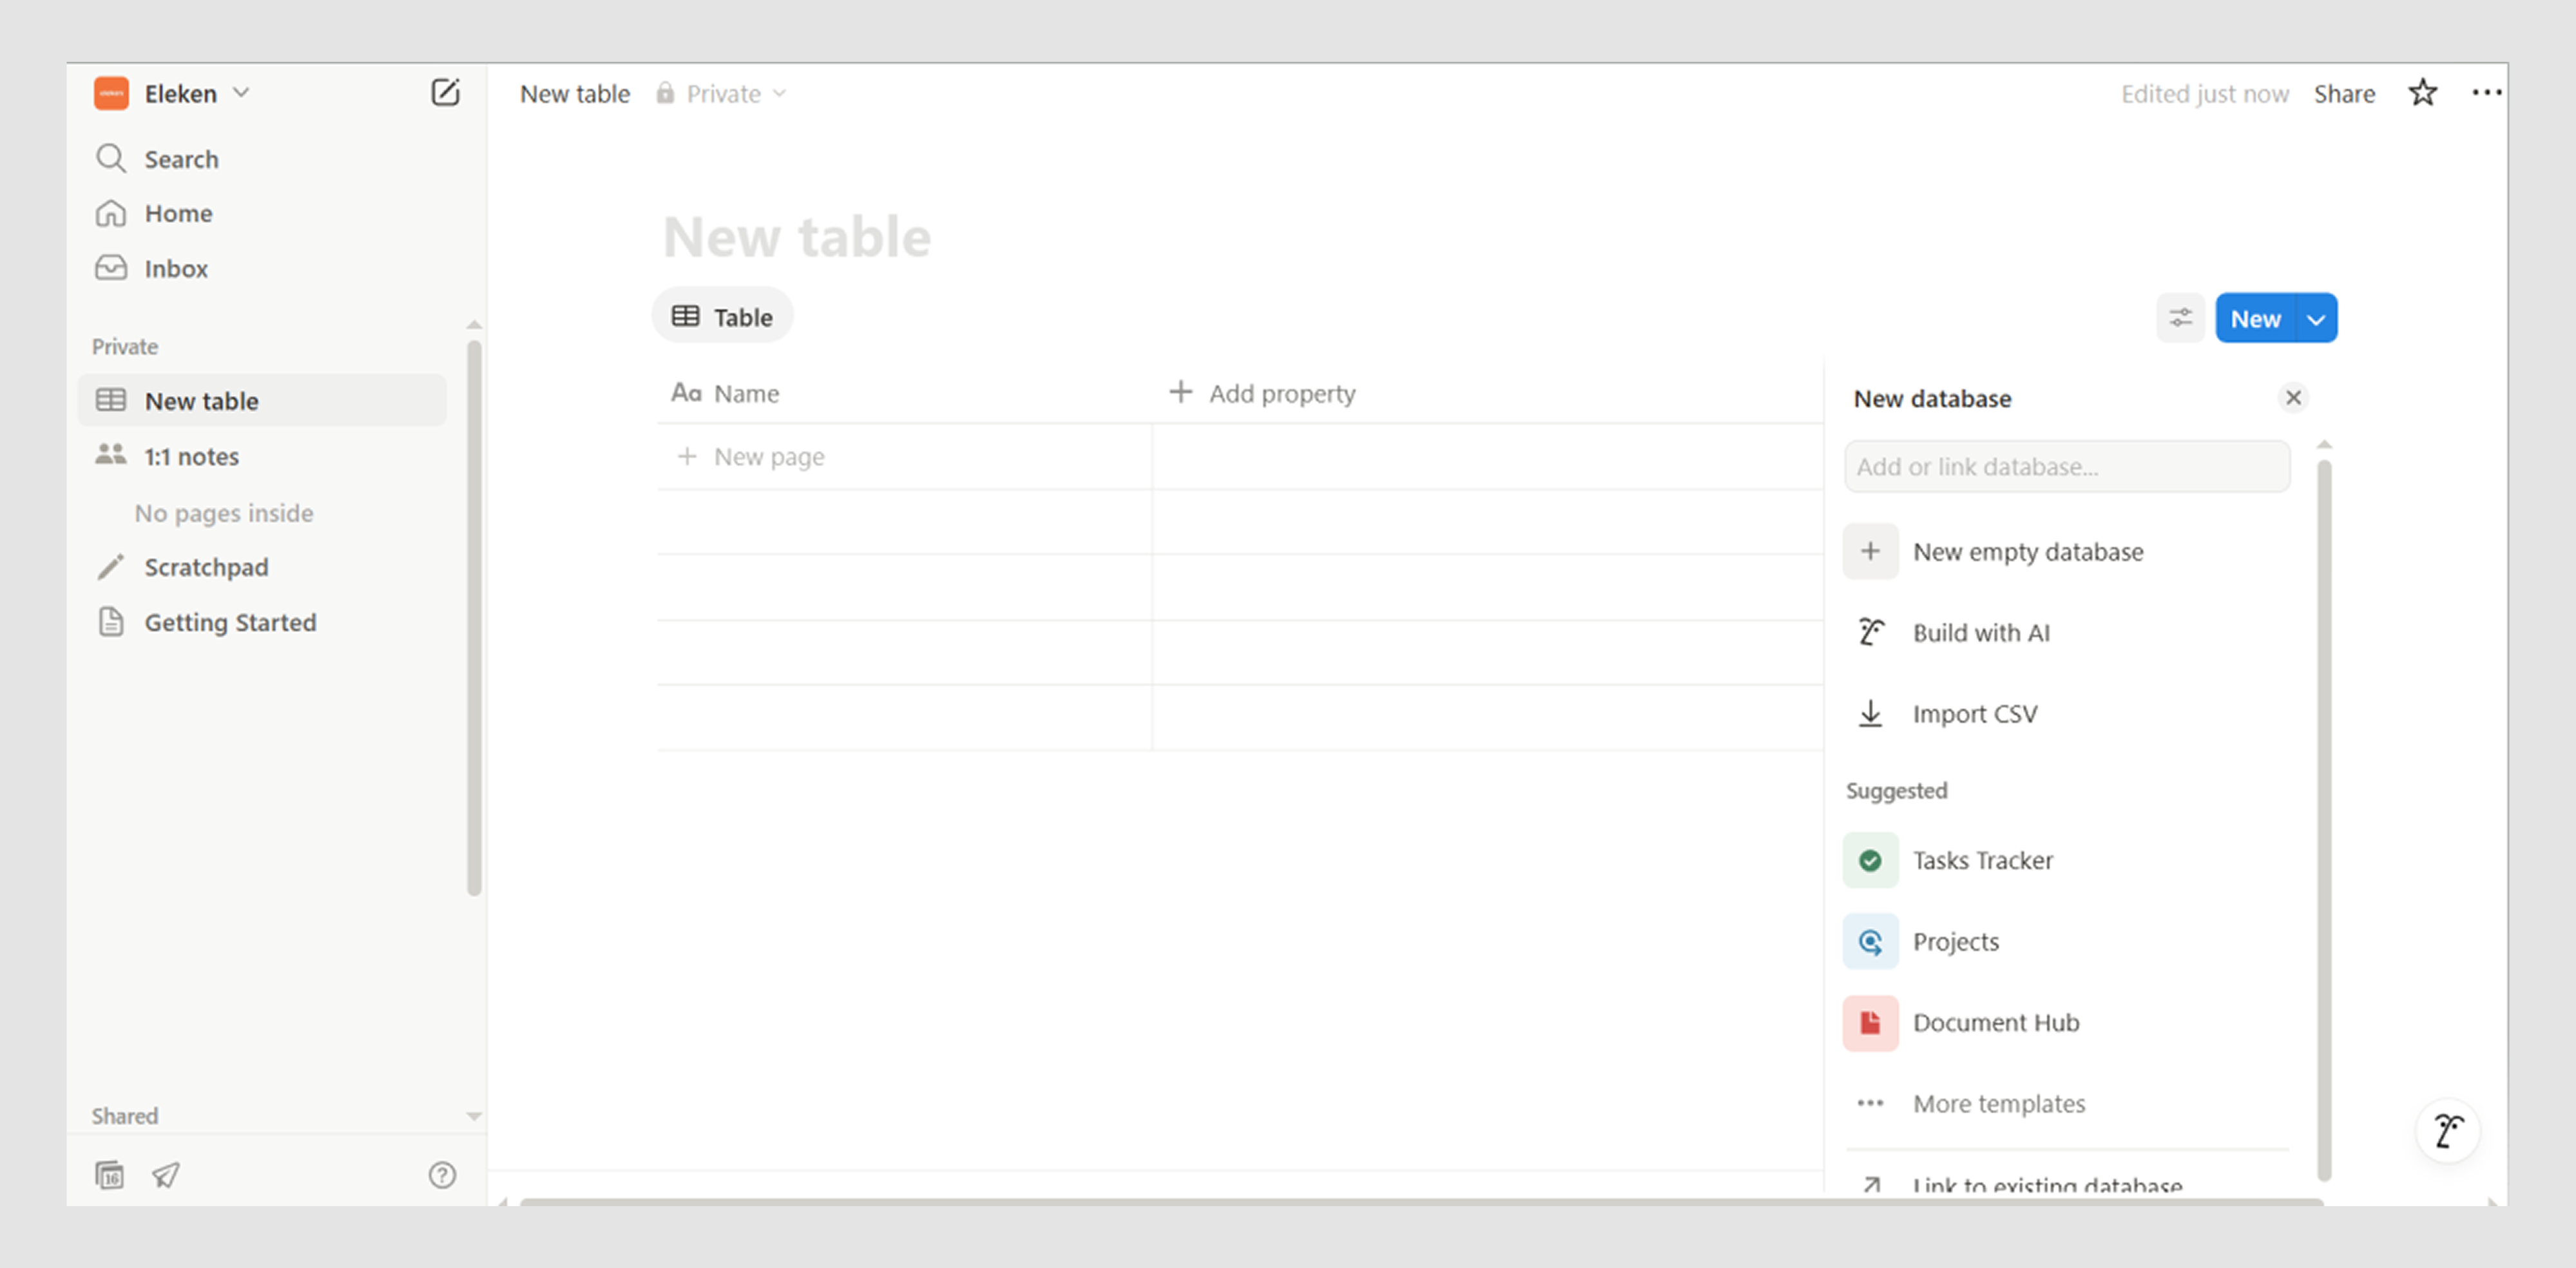Click New page row in table
The height and width of the screenshot is (1268, 2576).
point(904,456)
